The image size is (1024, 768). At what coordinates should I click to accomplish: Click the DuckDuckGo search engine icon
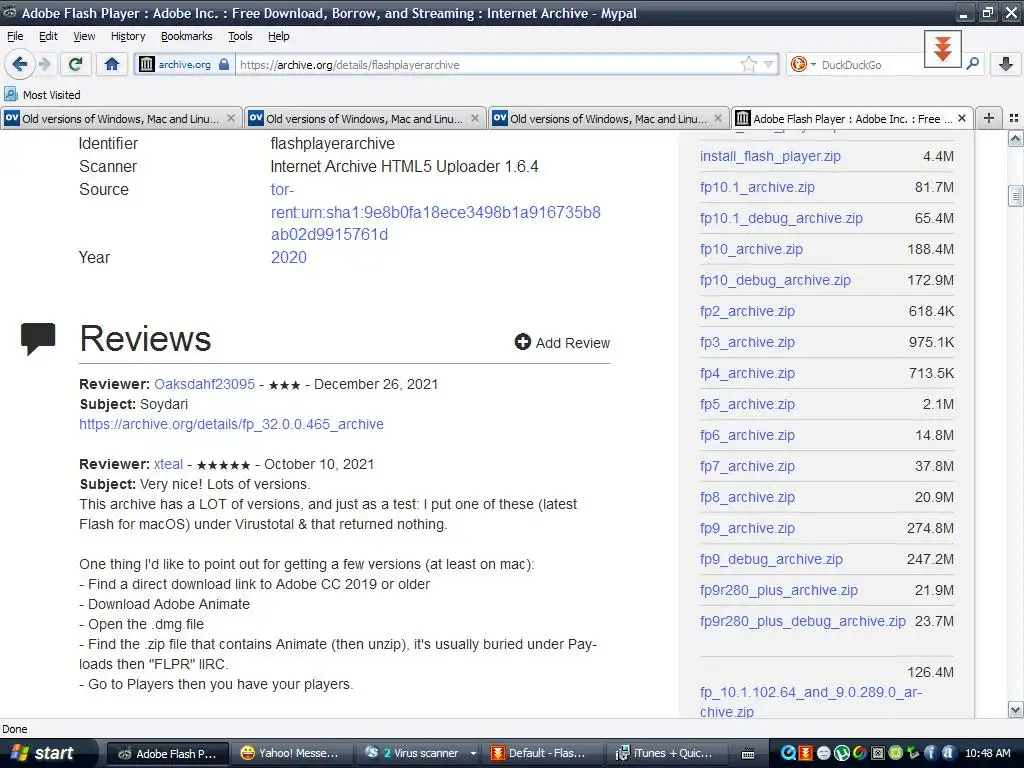tap(798, 64)
